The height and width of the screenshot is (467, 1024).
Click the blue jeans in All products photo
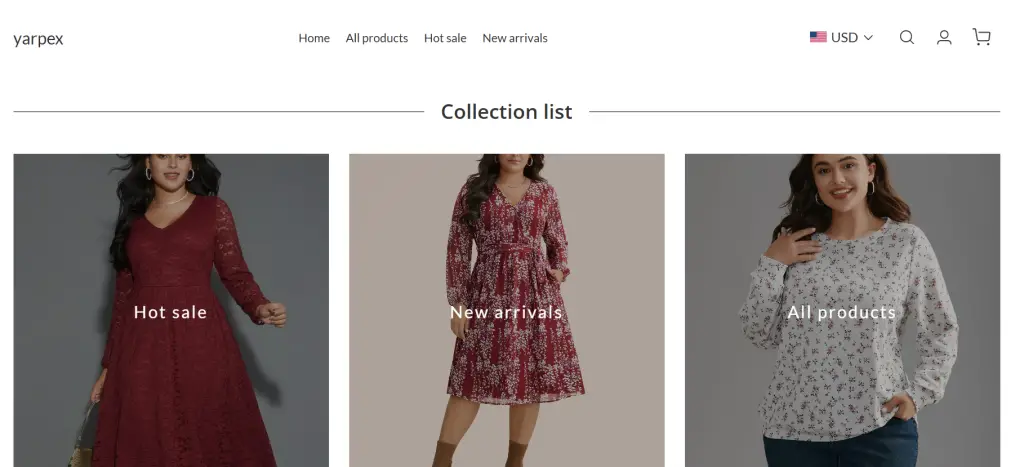(840, 448)
